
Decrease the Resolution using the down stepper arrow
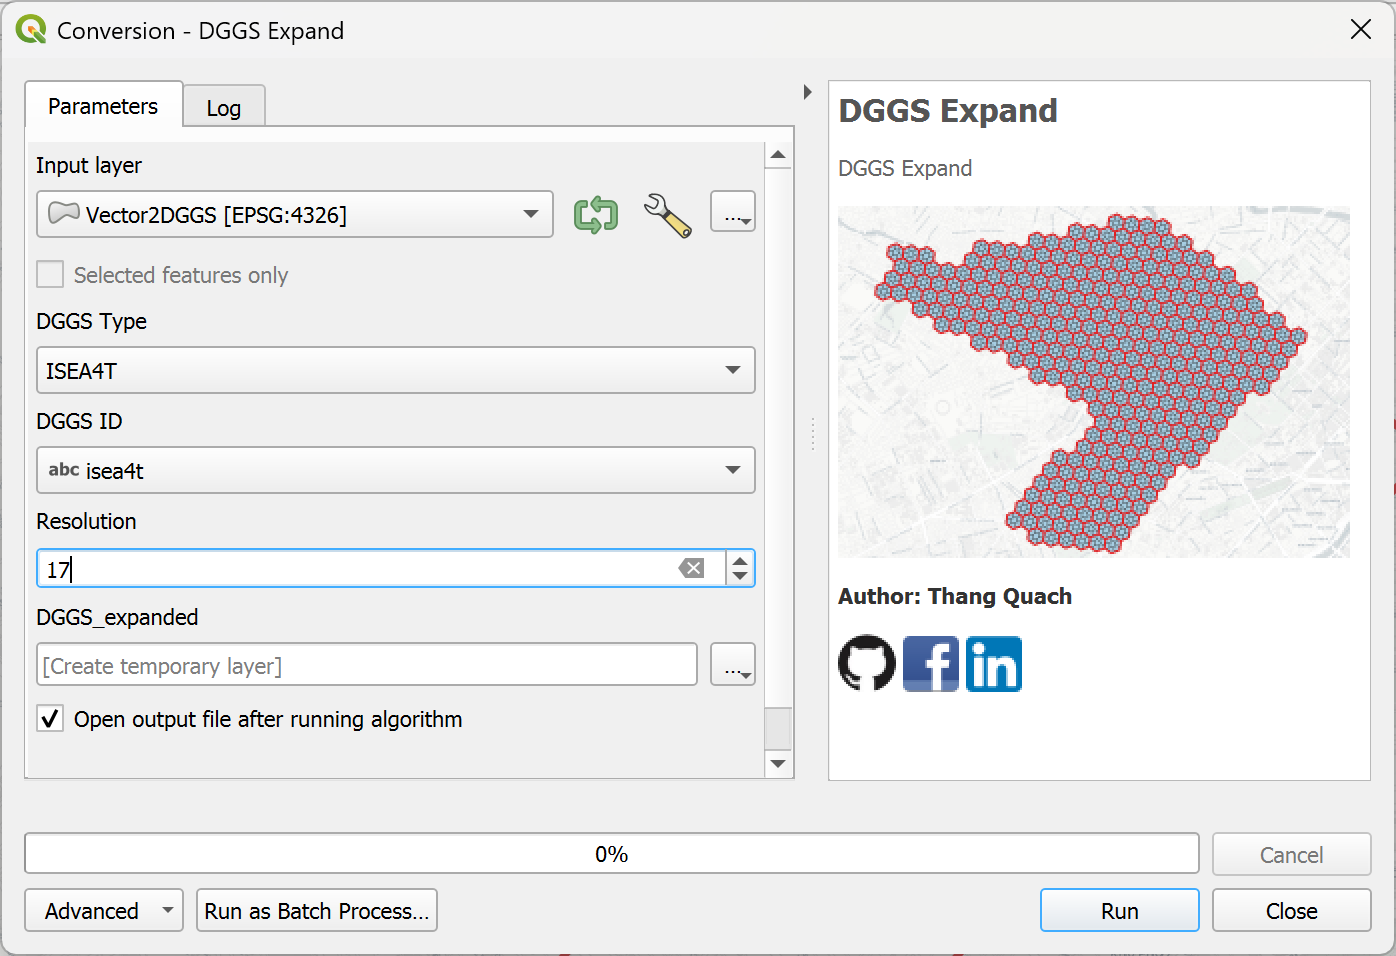[740, 577]
